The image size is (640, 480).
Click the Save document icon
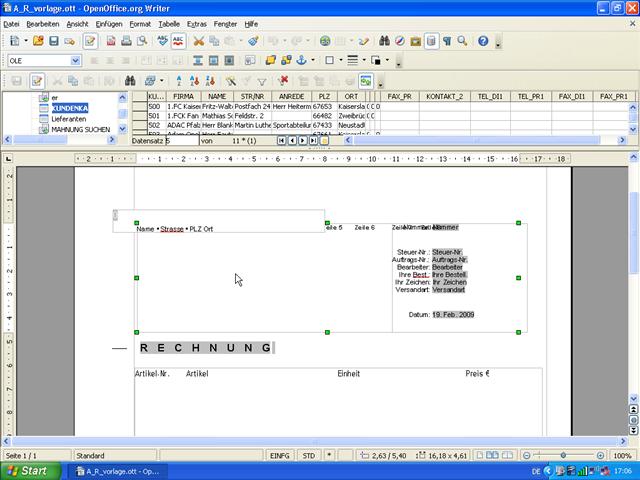[x=54, y=41]
